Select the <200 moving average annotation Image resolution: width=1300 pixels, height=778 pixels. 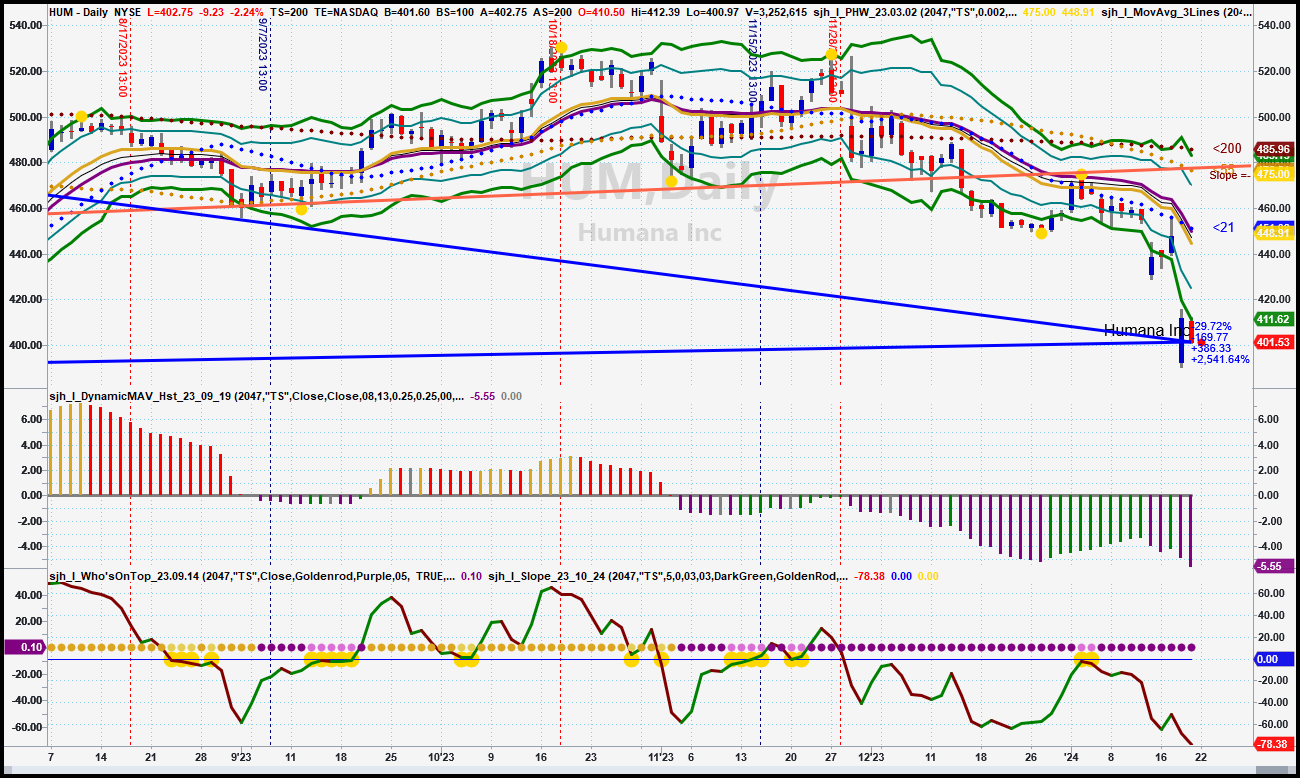click(x=1228, y=149)
